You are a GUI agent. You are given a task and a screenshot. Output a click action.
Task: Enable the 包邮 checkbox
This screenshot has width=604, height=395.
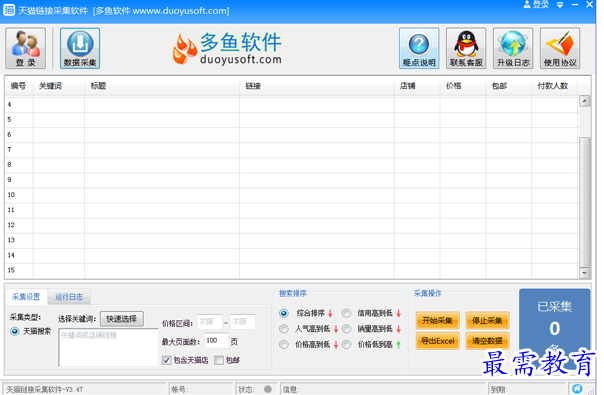[x=219, y=360]
